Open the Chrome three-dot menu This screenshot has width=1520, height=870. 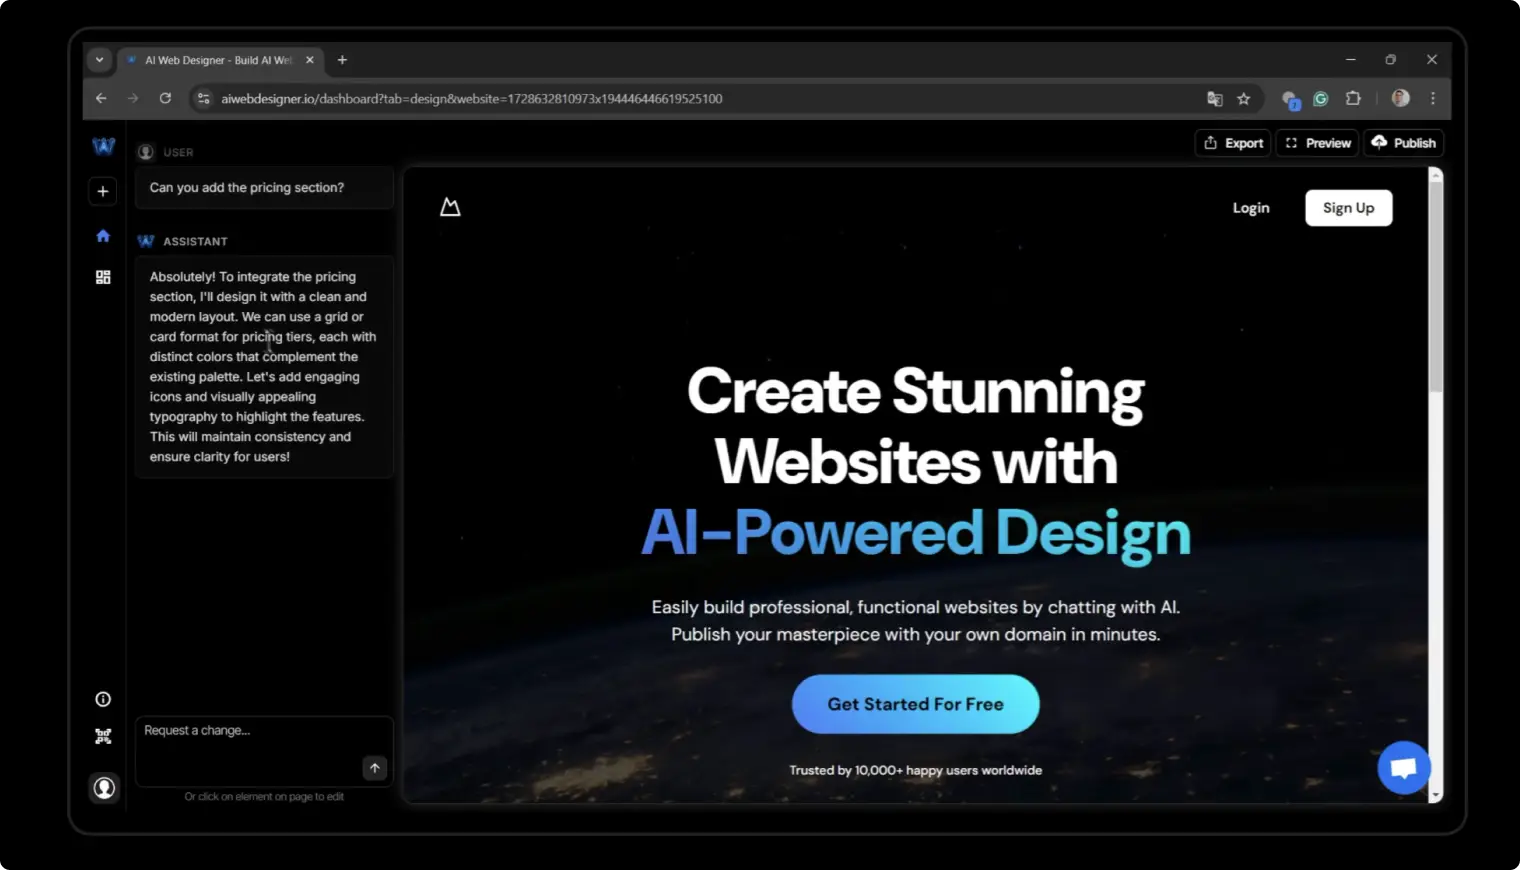[x=1432, y=99]
